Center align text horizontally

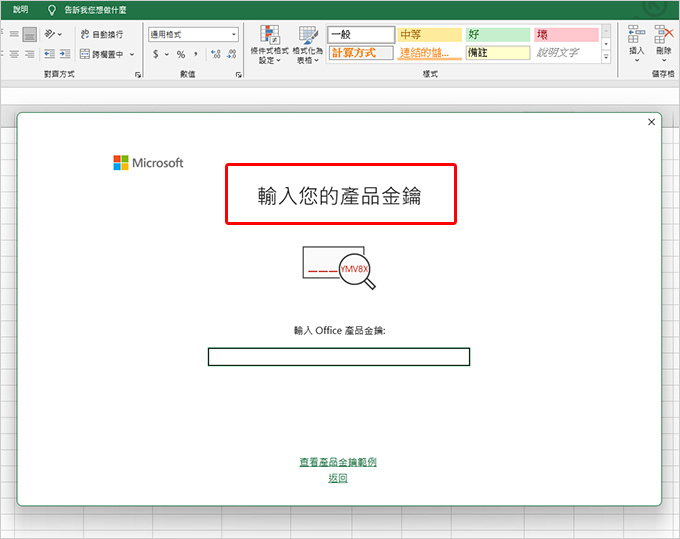tap(14, 54)
